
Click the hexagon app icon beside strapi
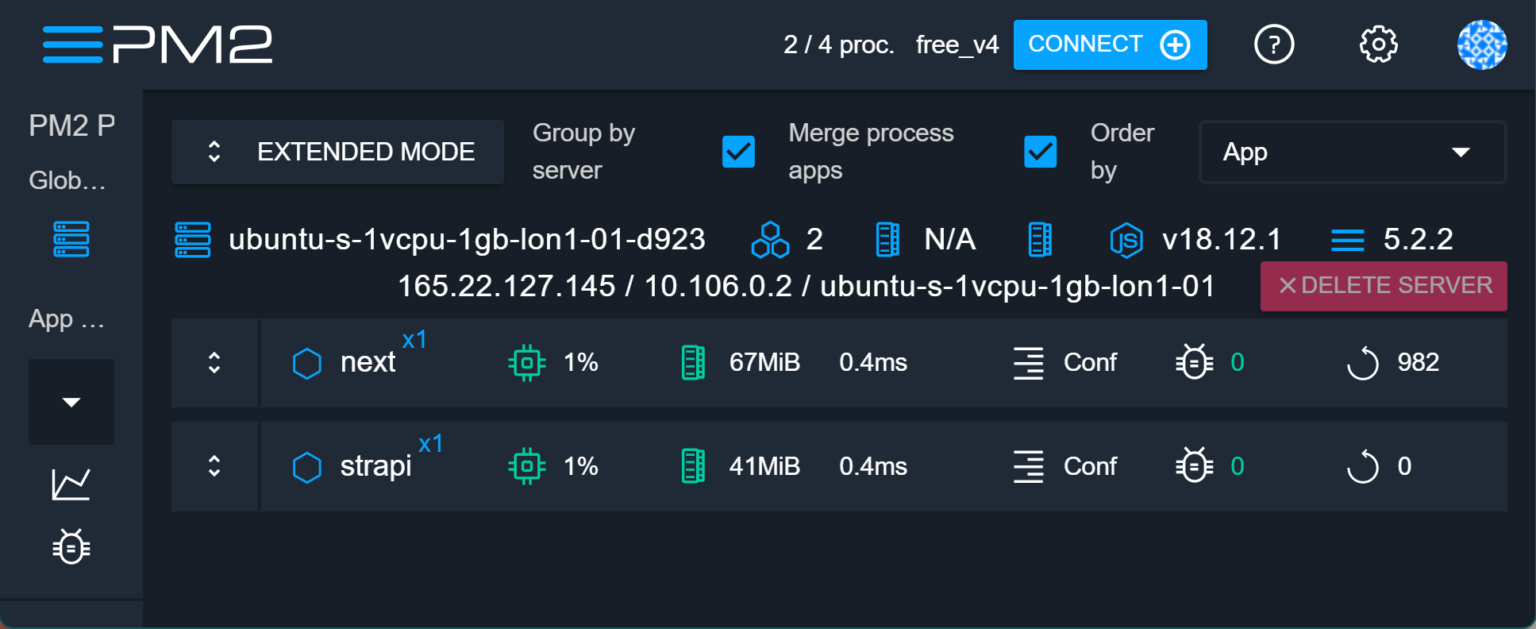click(x=307, y=466)
